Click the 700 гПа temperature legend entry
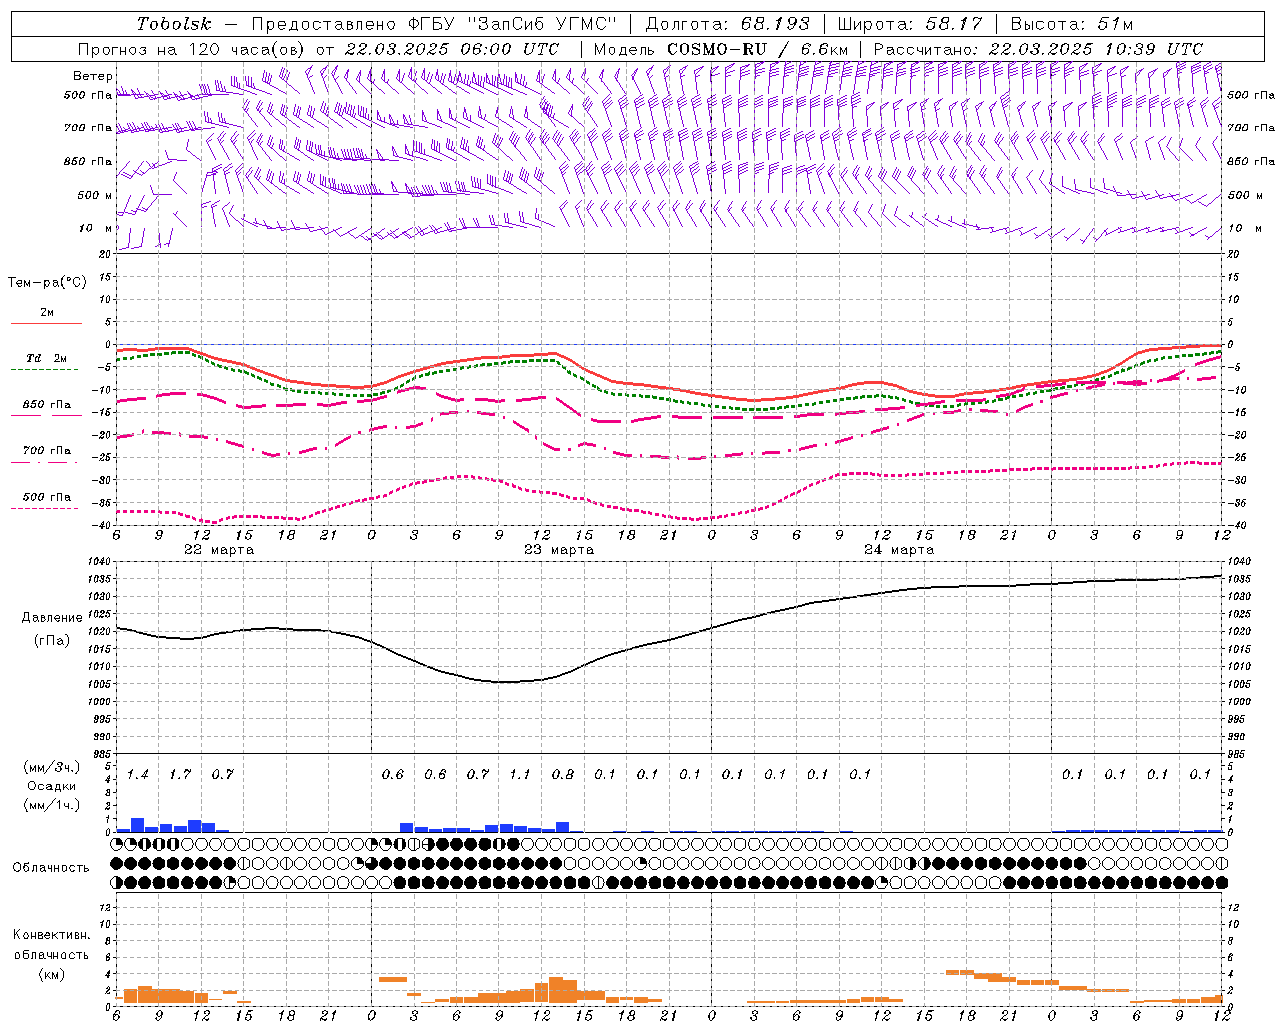 [x=46, y=451]
